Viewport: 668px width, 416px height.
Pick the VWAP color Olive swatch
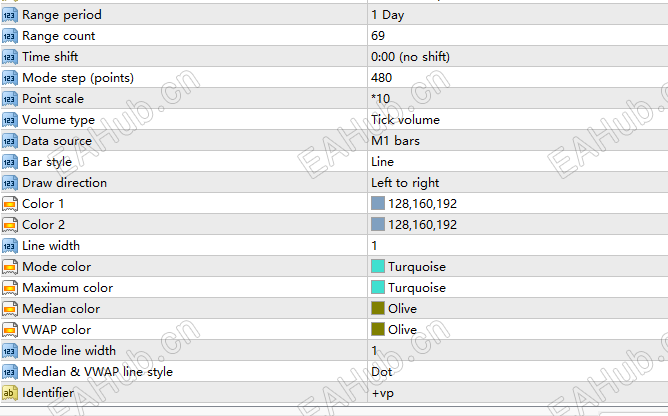[378, 329]
